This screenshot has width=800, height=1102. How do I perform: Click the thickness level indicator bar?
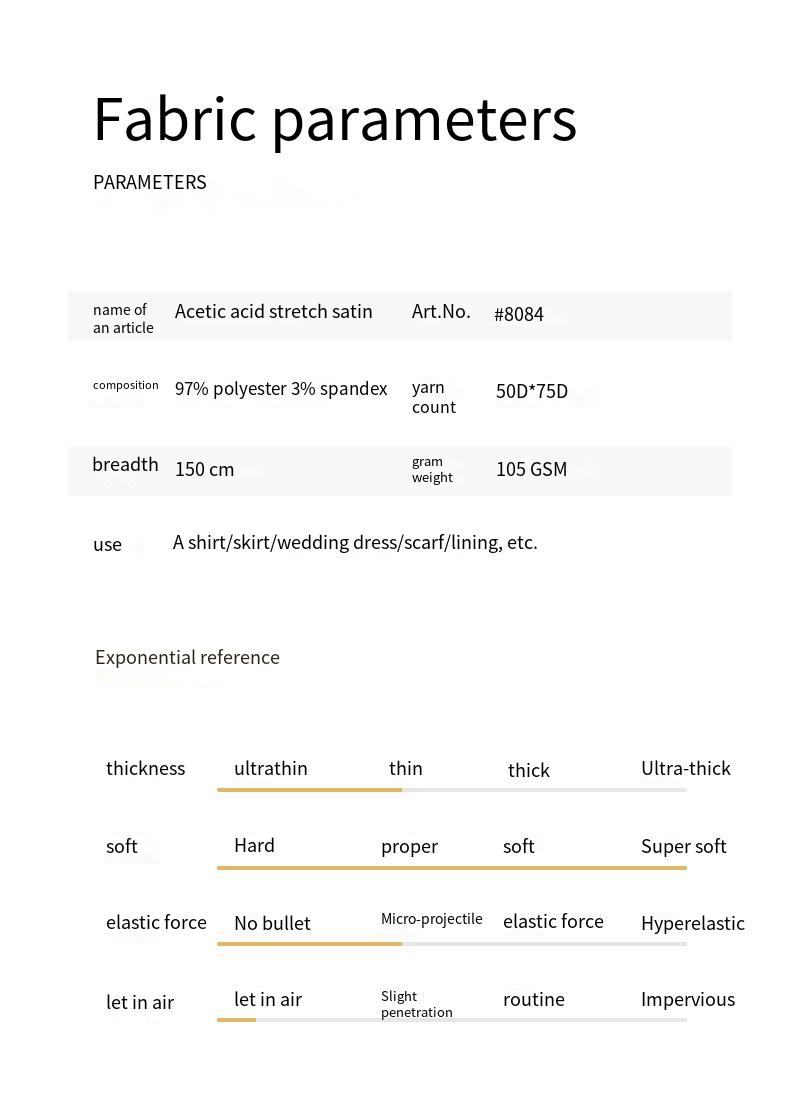451,790
